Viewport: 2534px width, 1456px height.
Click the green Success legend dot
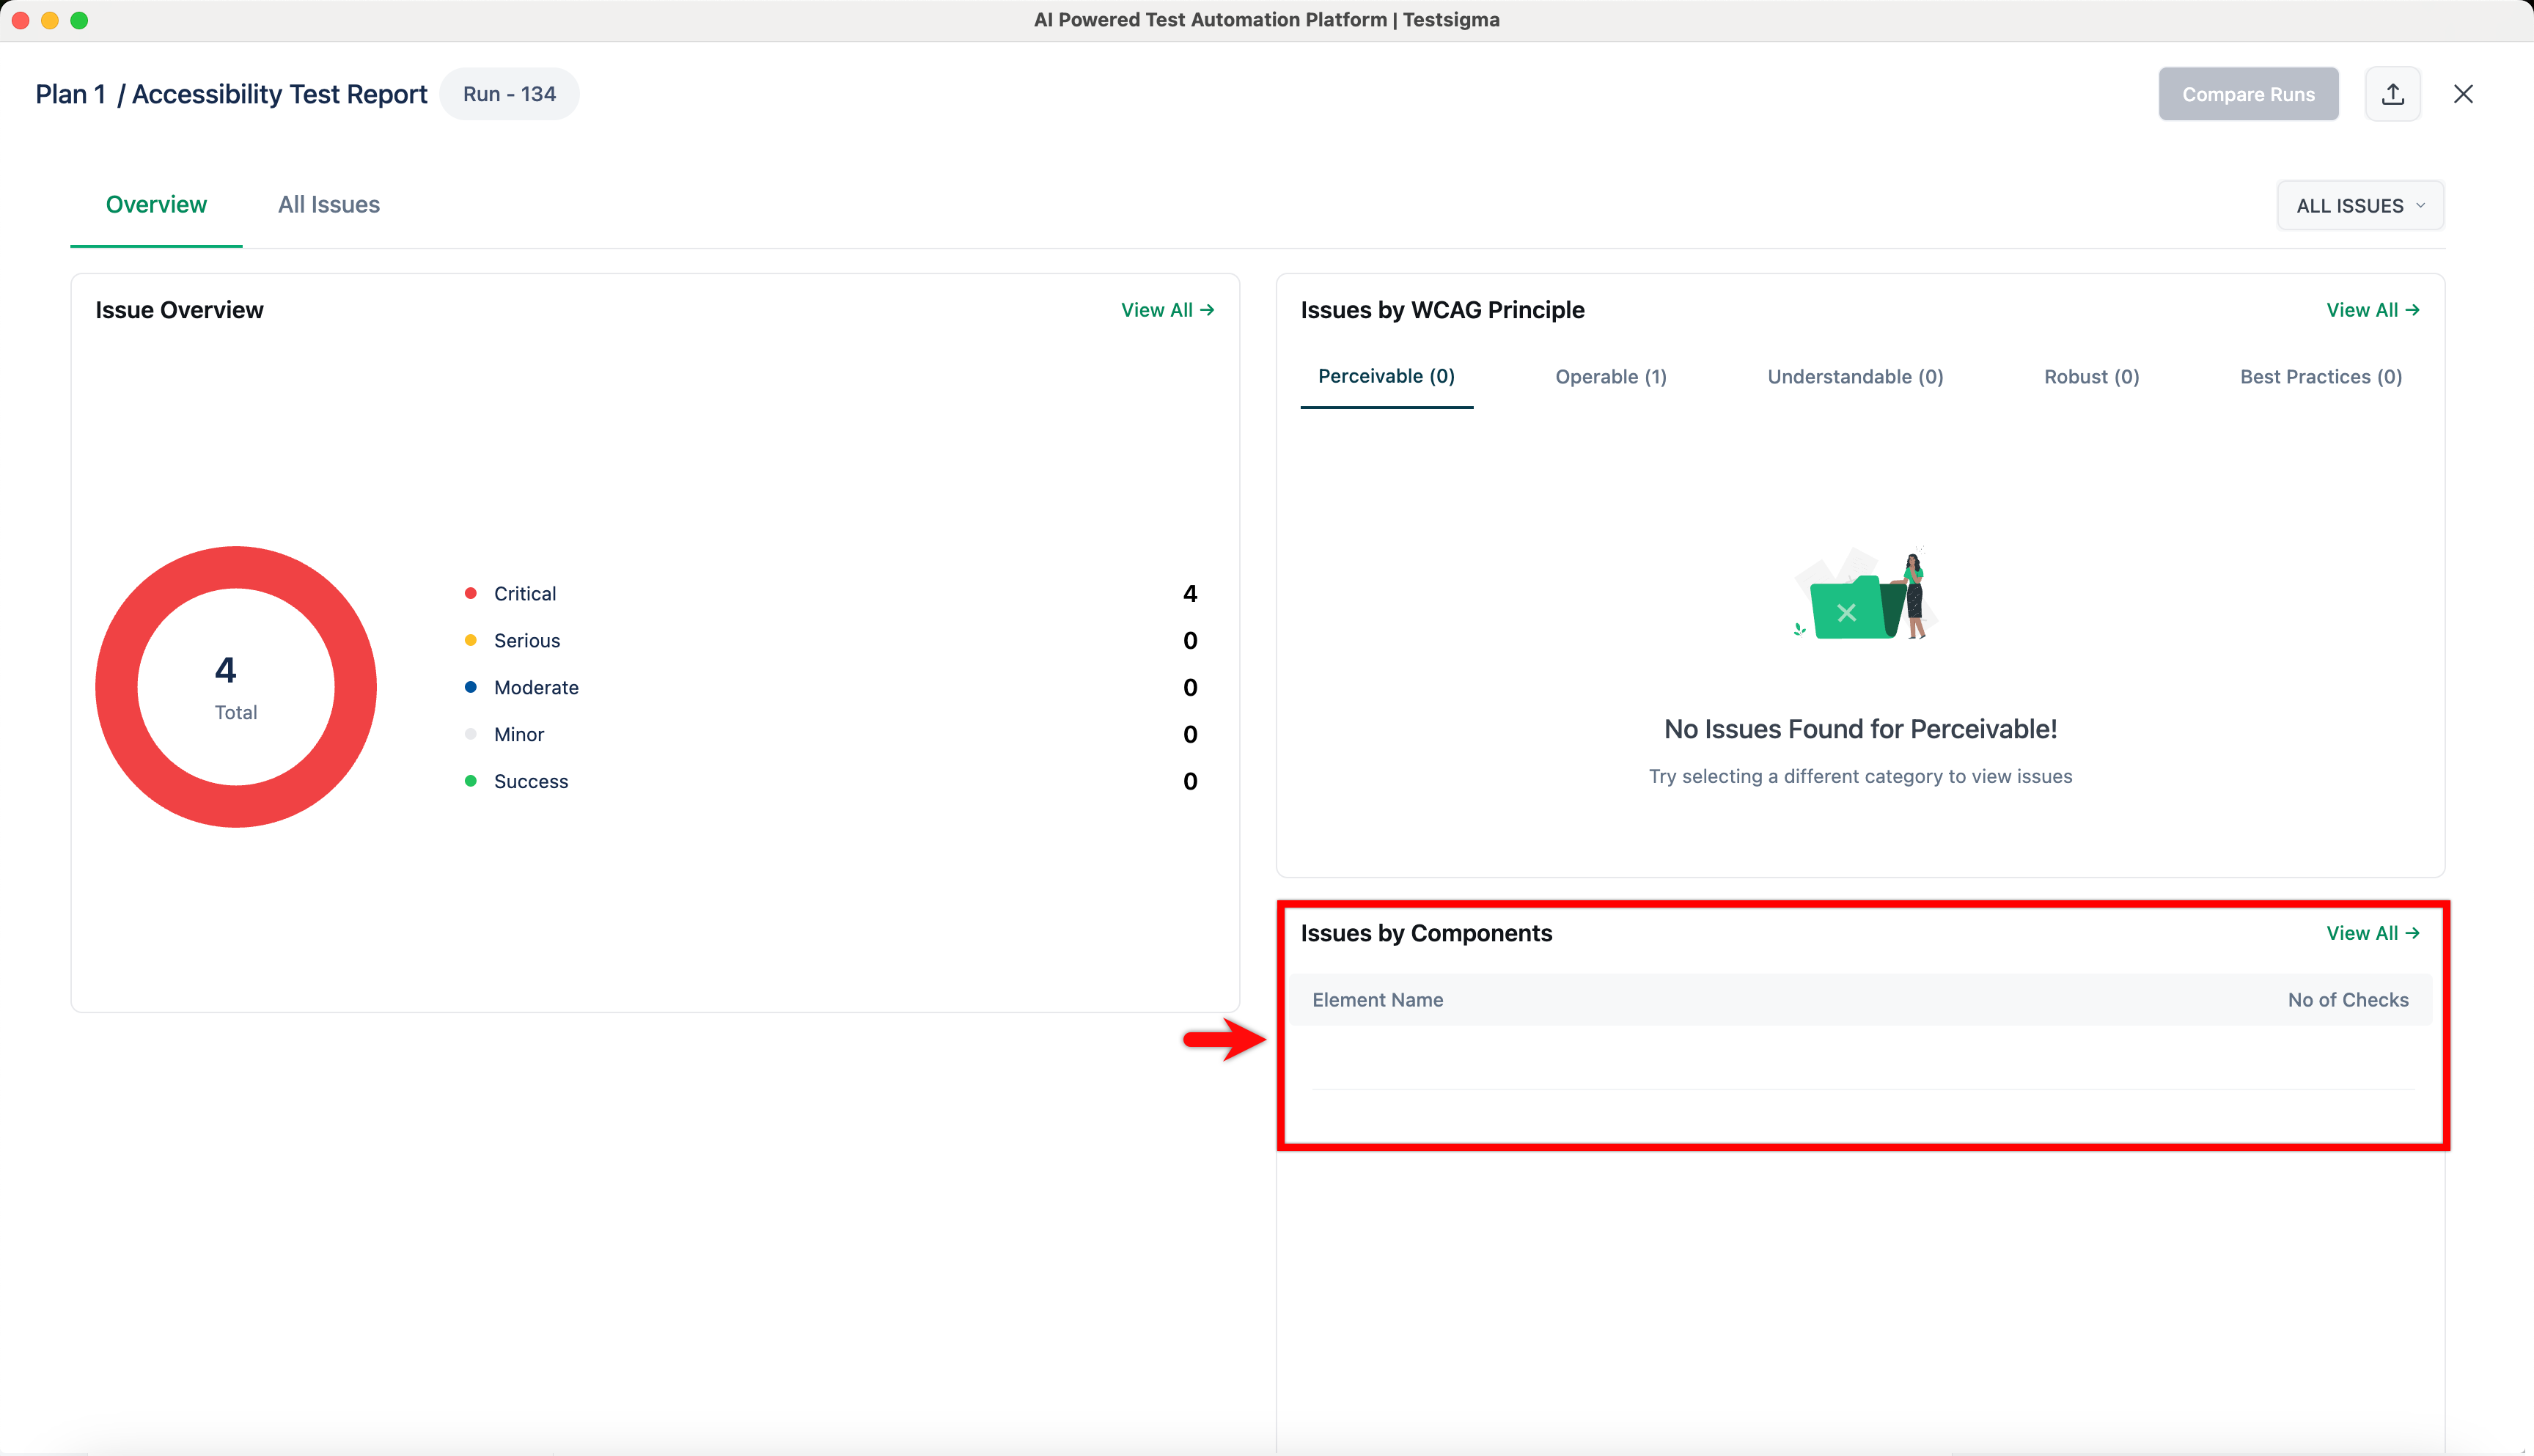470,781
